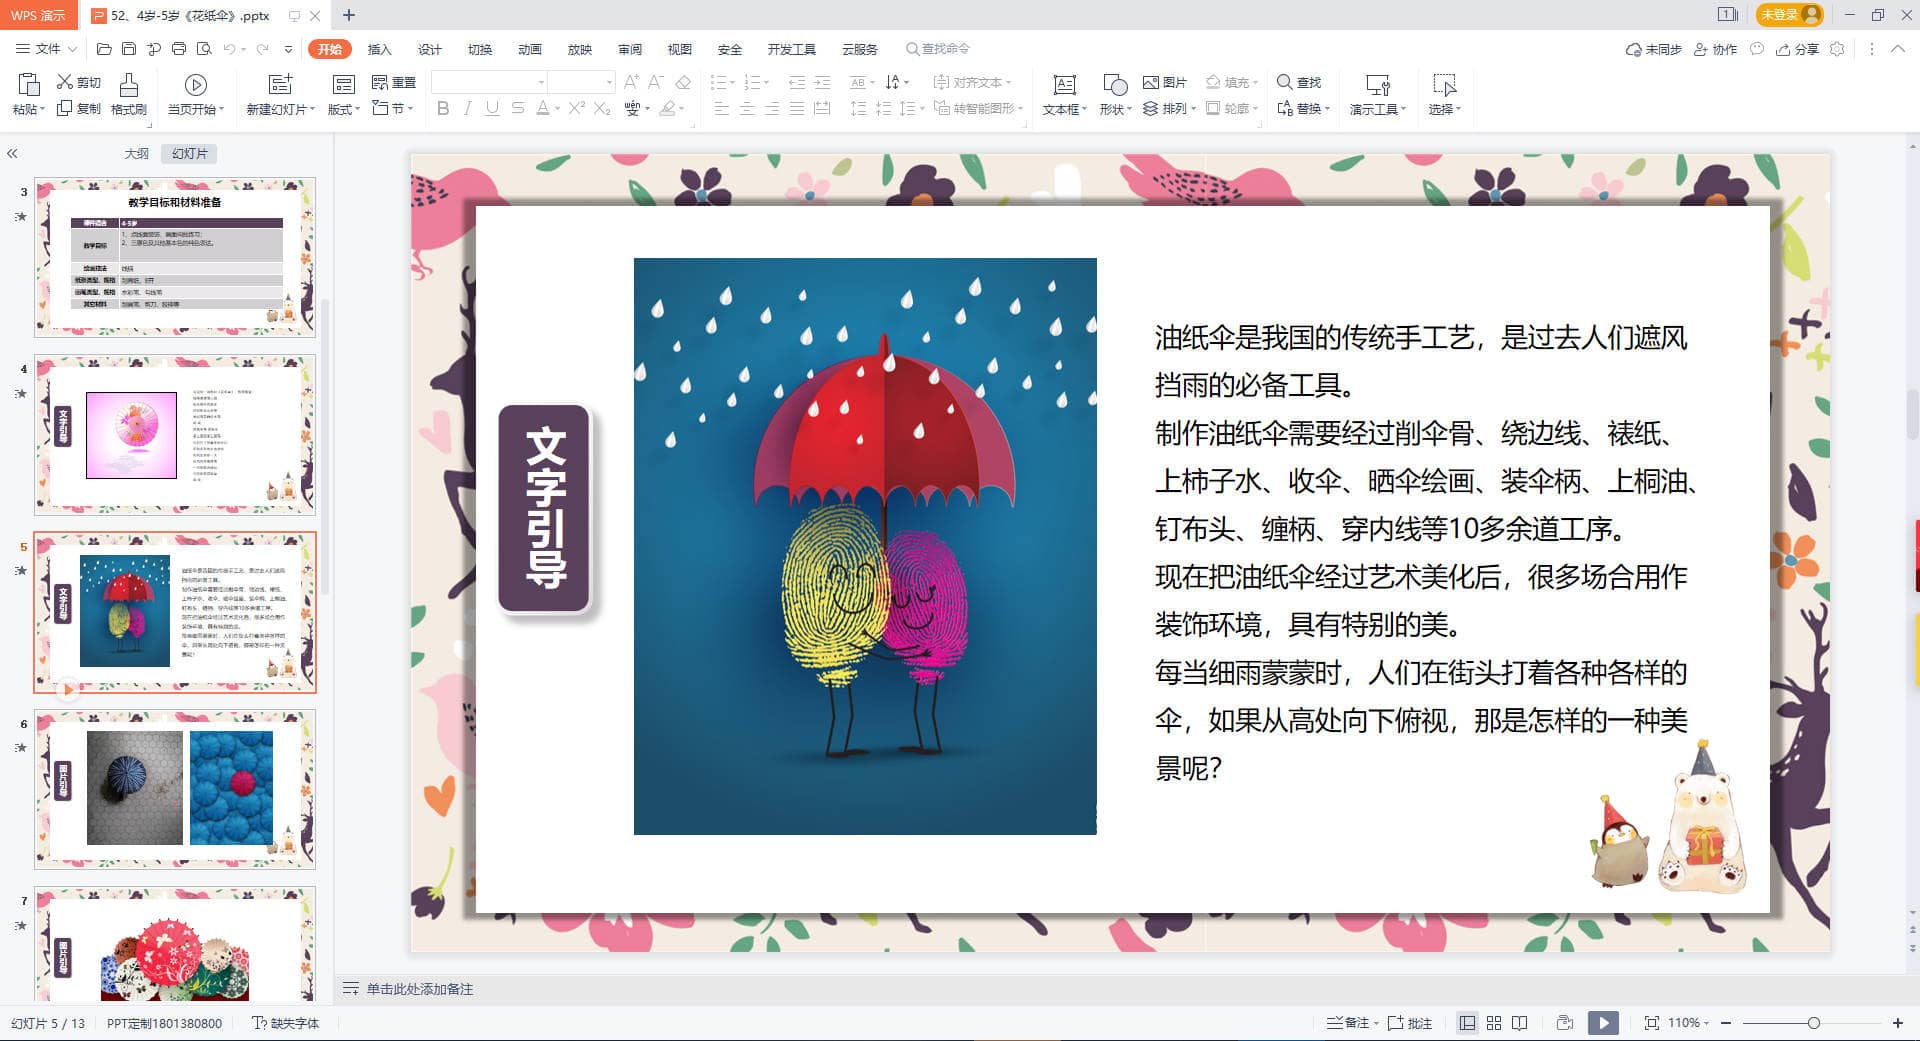The width and height of the screenshot is (1920, 1041).
Task: Toggle justify text alignment
Action: point(797,108)
